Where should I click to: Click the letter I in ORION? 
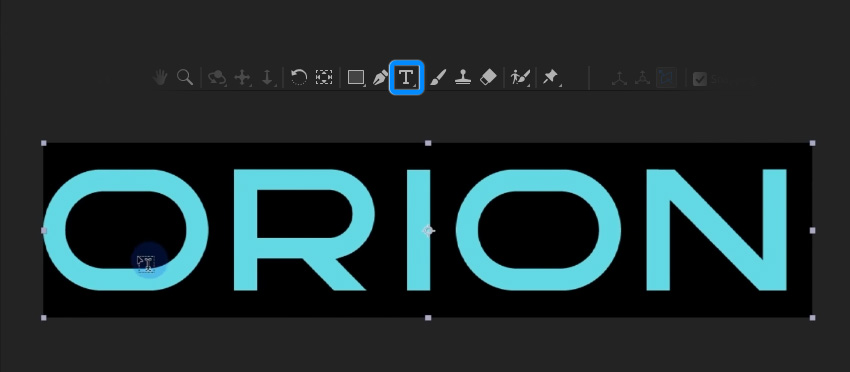point(418,230)
